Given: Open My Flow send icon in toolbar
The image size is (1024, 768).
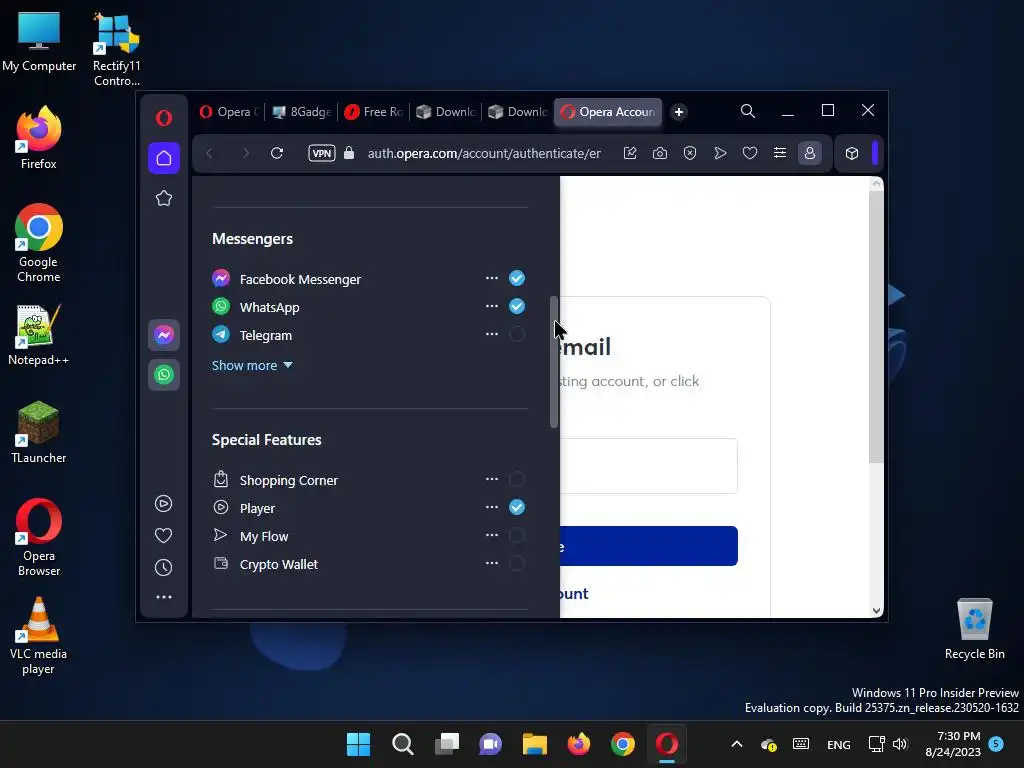Looking at the screenshot, I should coord(720,153).
